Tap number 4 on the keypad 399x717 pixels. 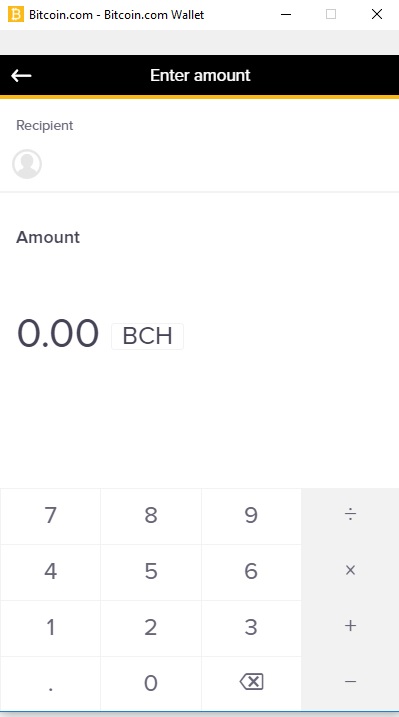(50, 572)
